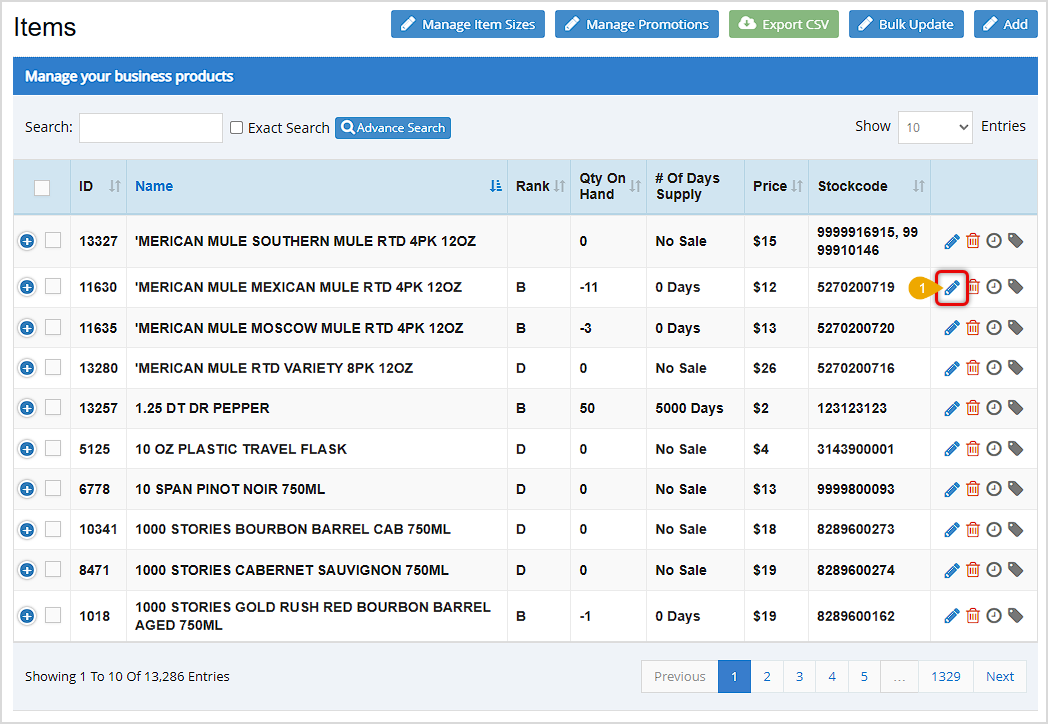Click tag icon for 10 OZ PLASTIC TRAVEL FLASK

point(1015,449)
